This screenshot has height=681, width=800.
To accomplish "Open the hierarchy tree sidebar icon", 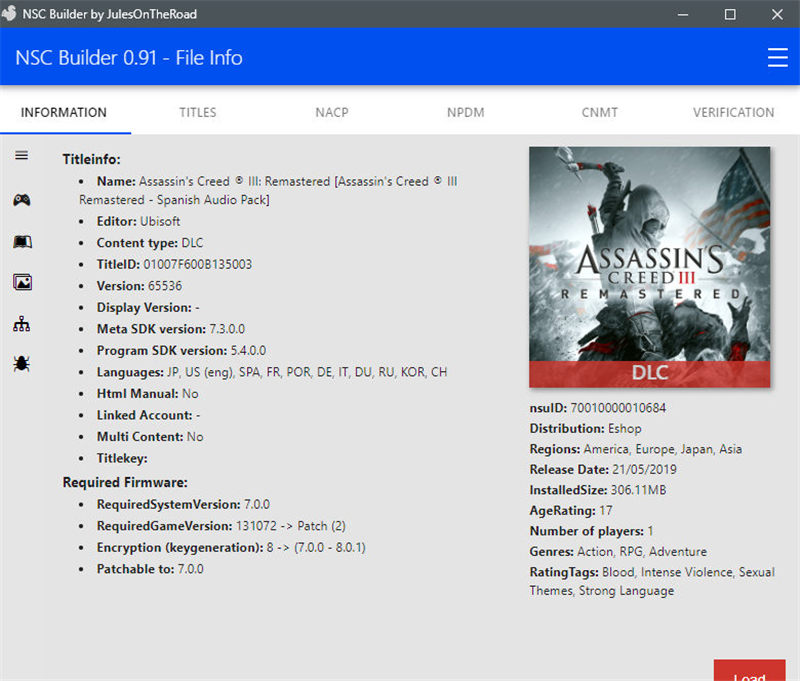I will [21, 324].
